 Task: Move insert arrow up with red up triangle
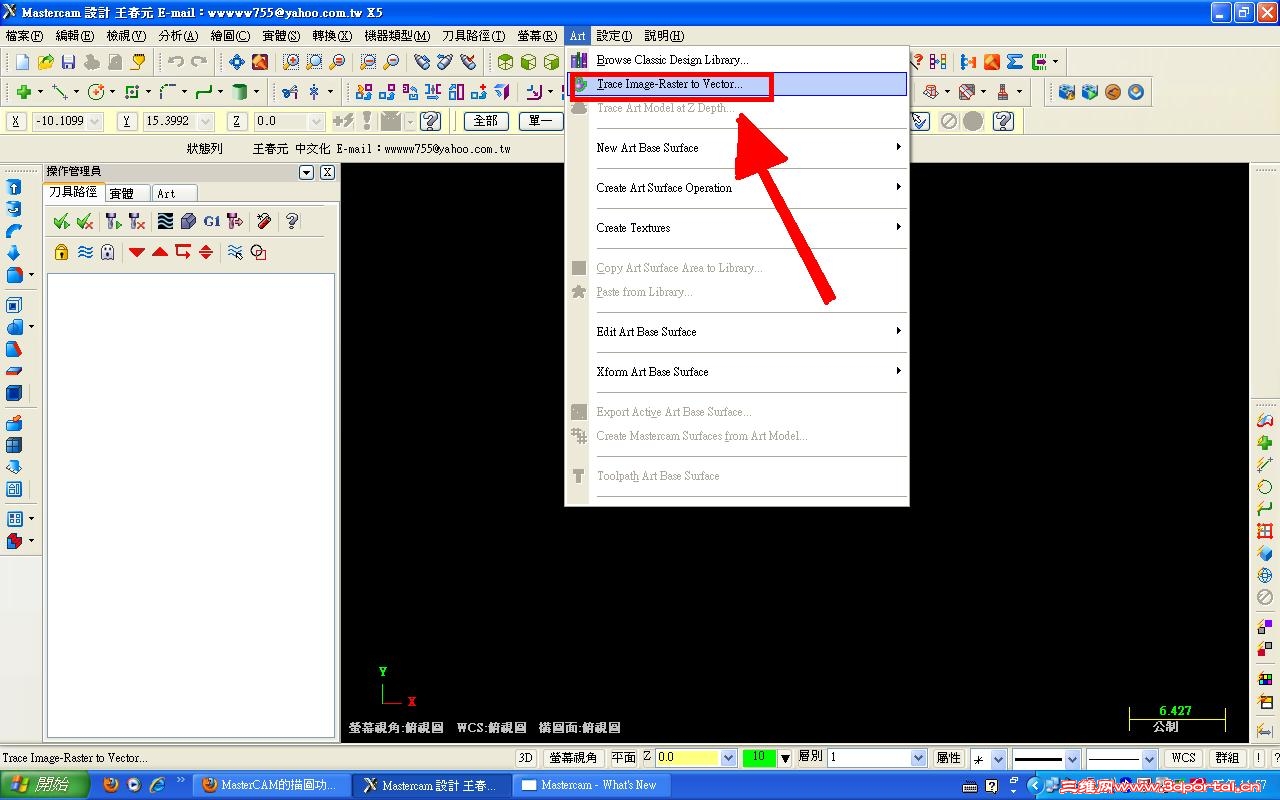[x=160, y=252]
